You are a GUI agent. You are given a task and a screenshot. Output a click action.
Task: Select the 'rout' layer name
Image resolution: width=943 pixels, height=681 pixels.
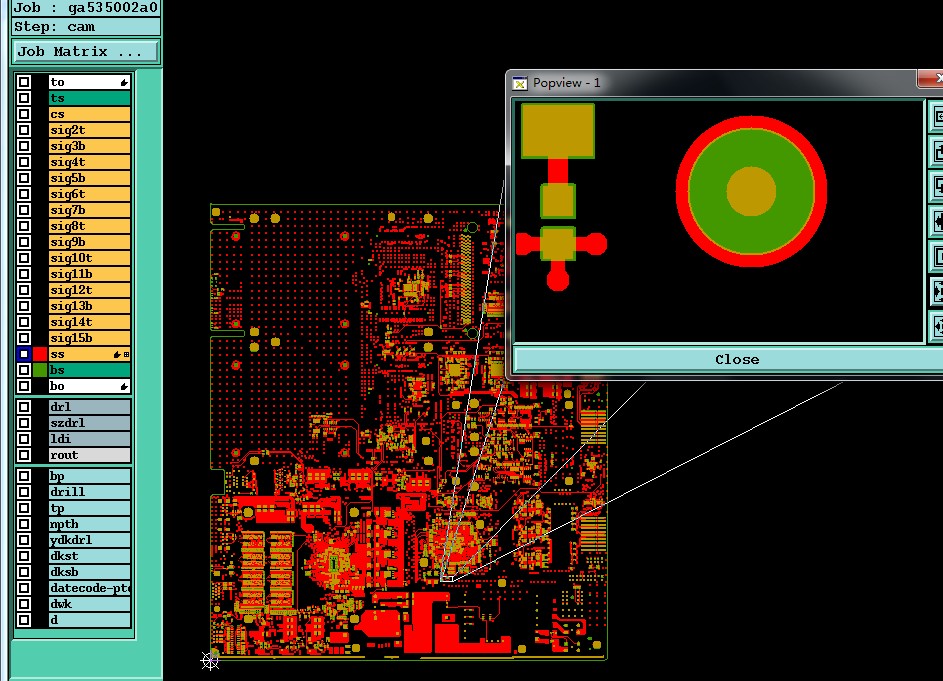pyautogui.click(x=89, y=455)
